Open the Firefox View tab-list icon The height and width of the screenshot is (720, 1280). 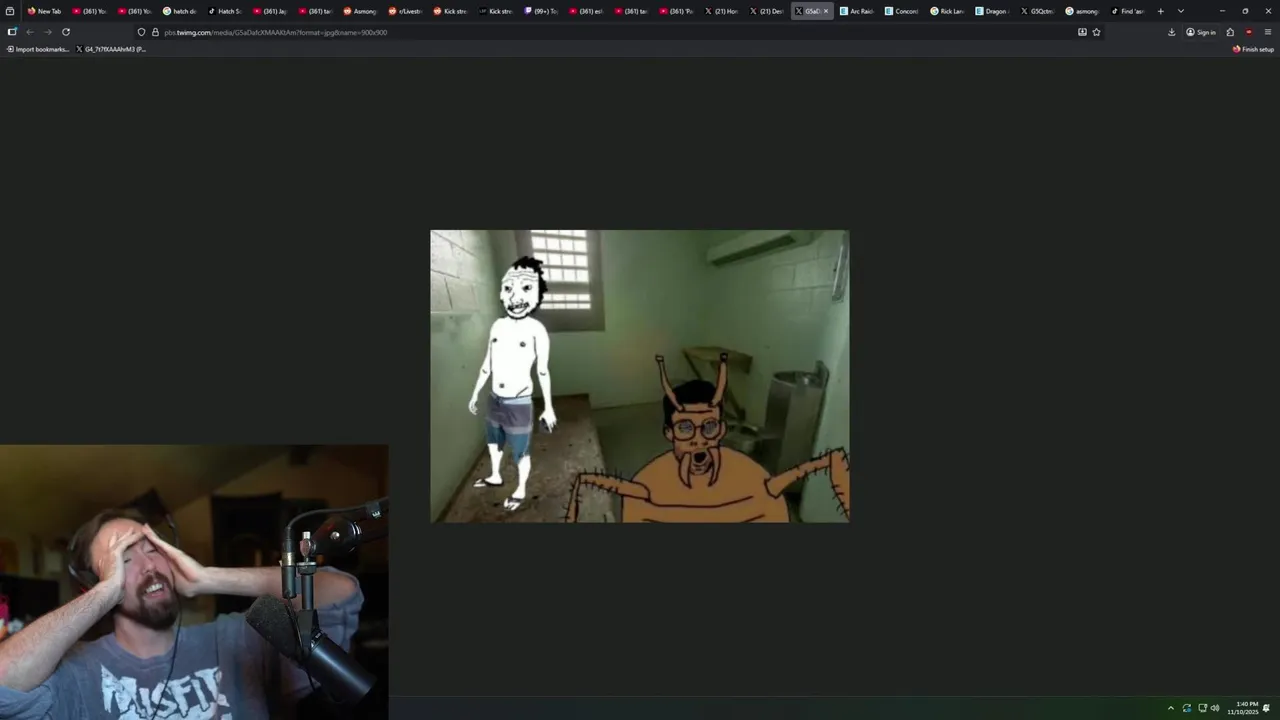coord(10,11)
